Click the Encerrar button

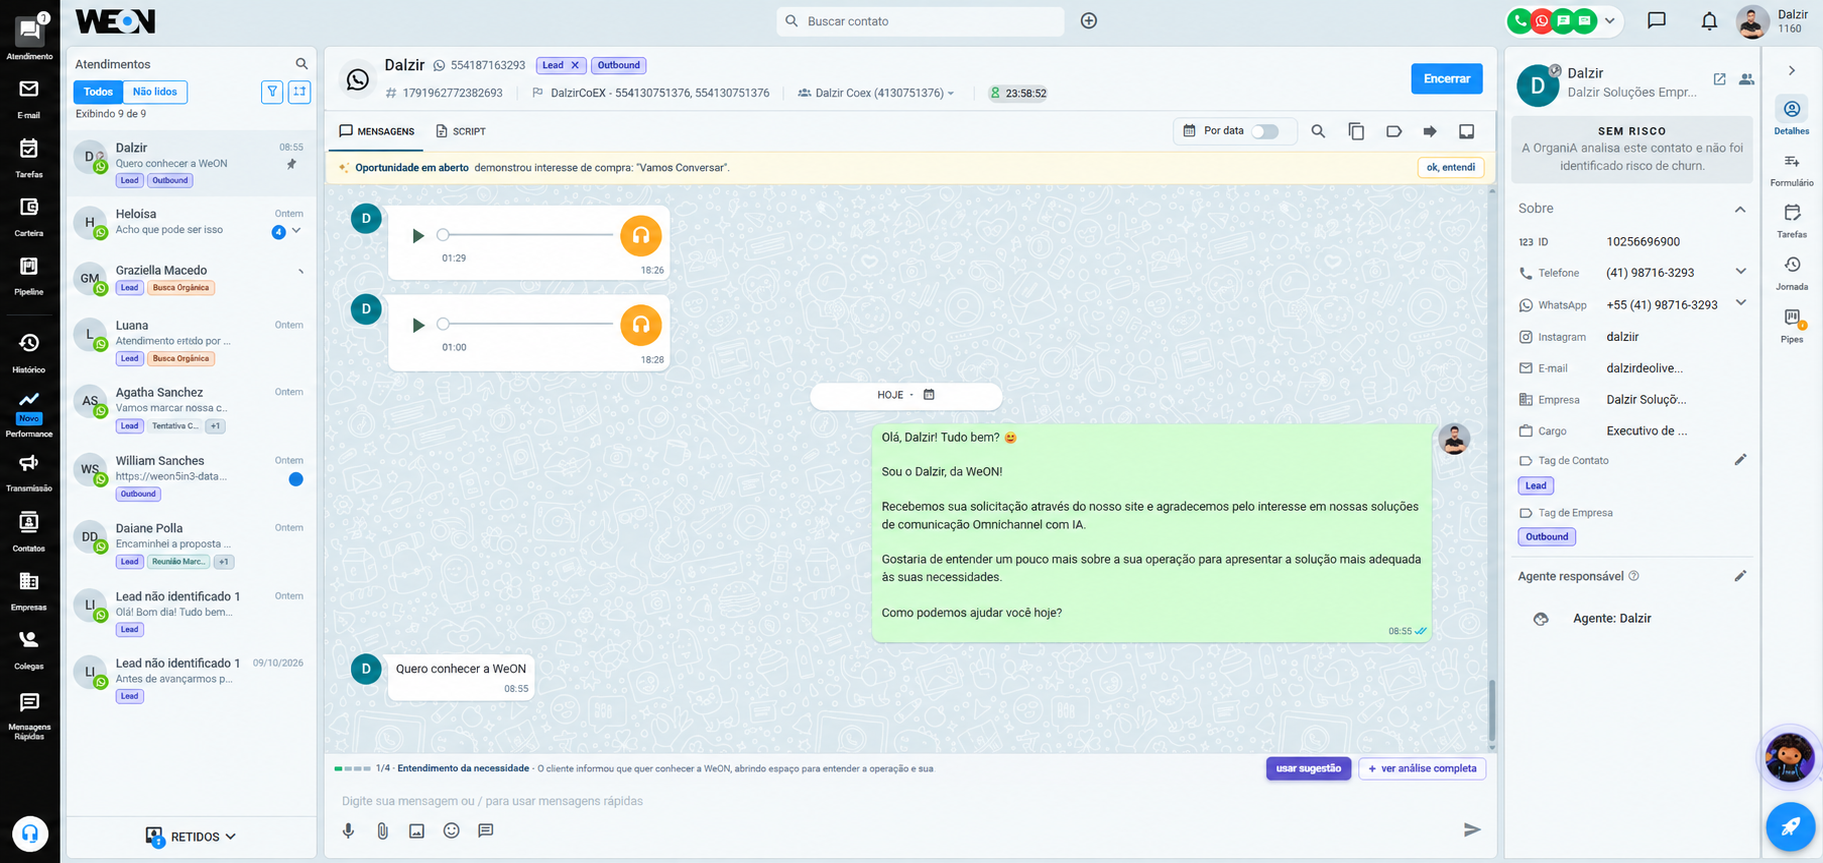point(1446,78)
